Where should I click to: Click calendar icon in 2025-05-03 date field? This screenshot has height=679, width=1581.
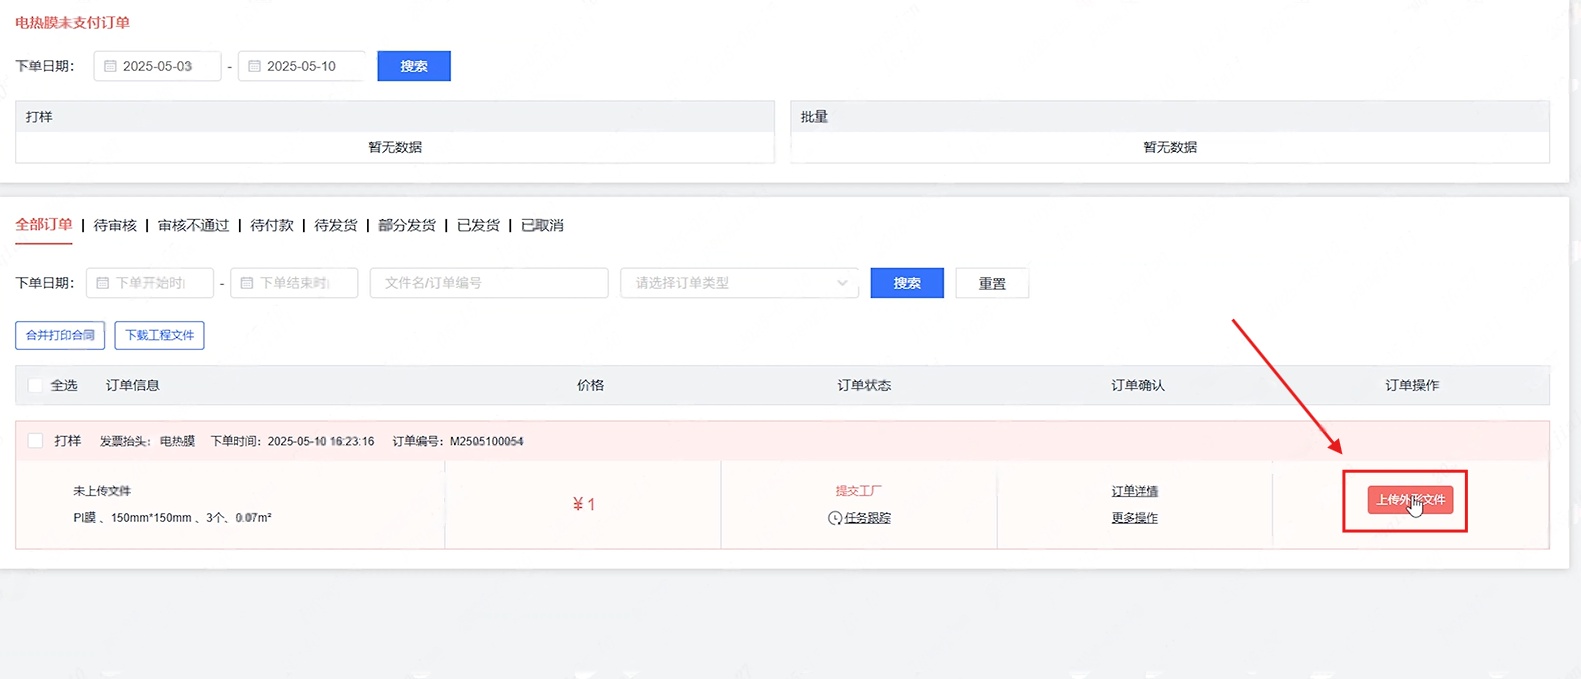pyautogui.click(x=110, y=66)
